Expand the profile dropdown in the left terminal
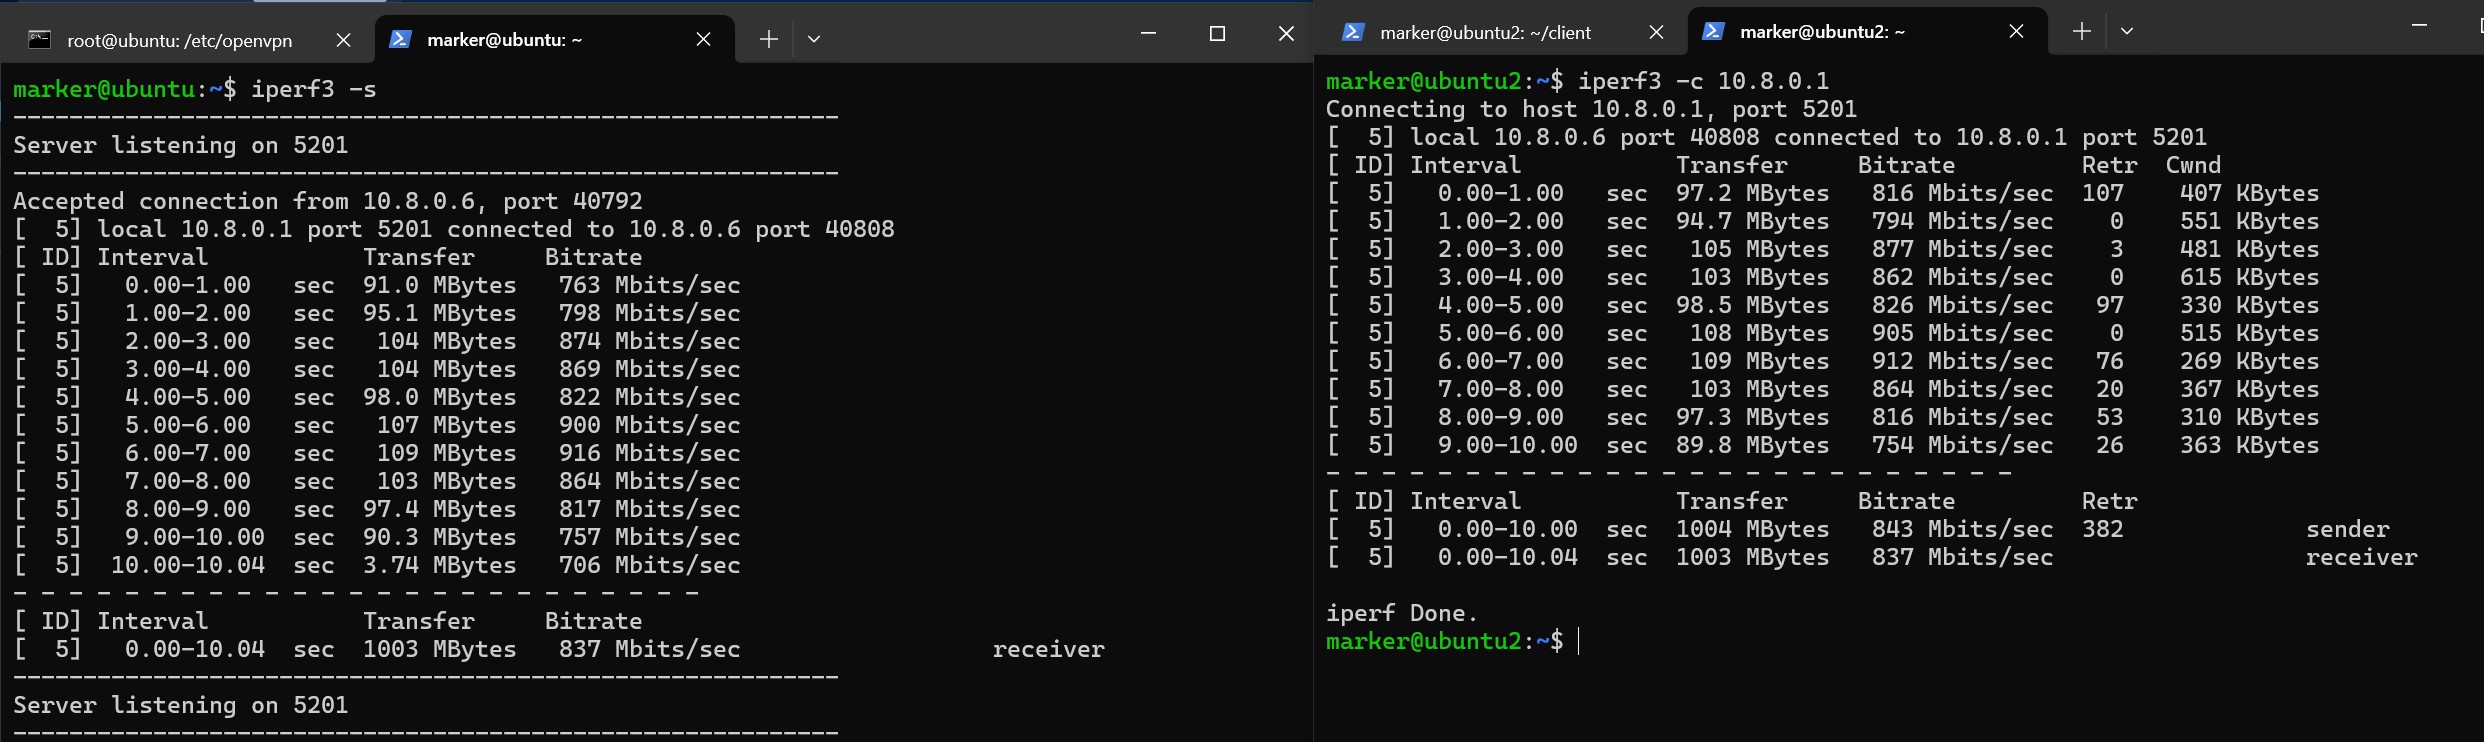Image resolution: width=2484 pixels, height=742 pixels. click(x=814, y=39)
